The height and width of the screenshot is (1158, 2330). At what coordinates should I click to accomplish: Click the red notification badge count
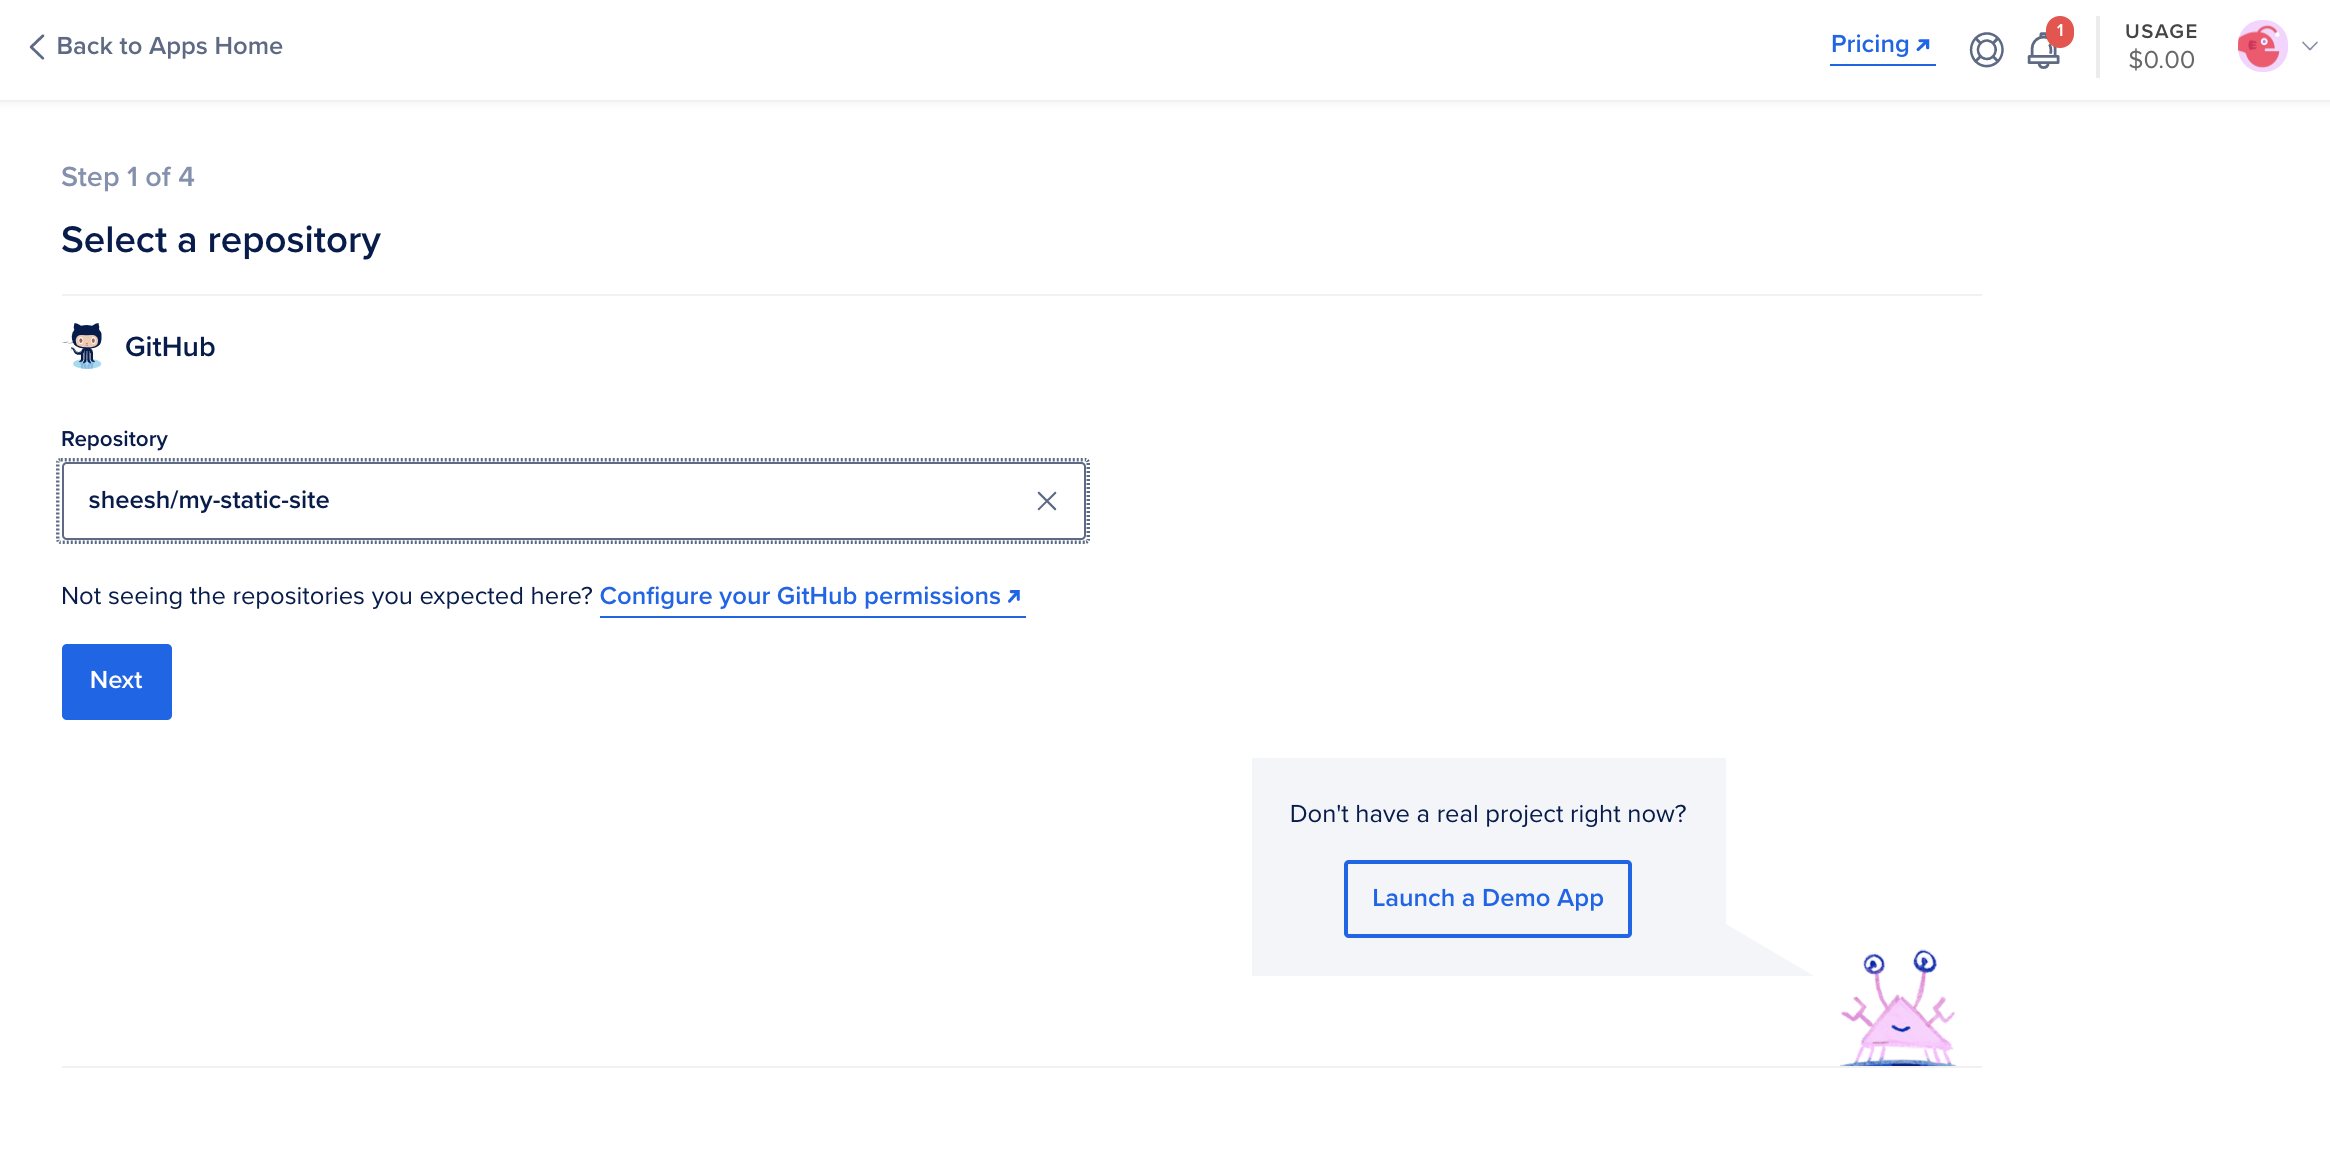[2060, 31]
